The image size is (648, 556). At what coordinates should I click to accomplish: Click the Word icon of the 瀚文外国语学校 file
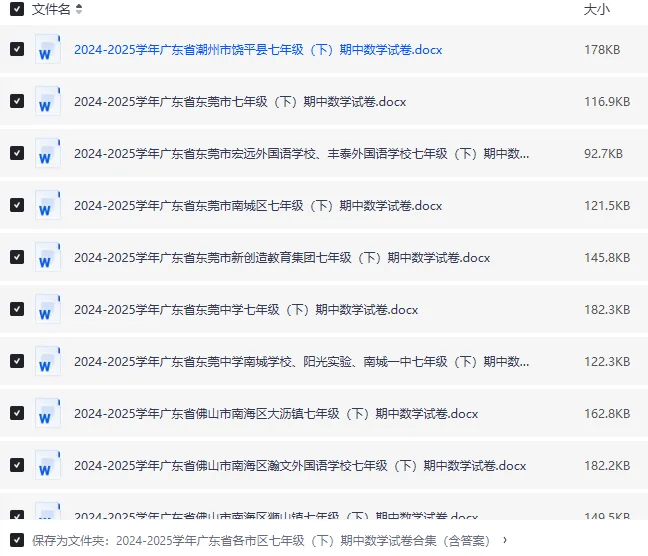pos(48,466)
